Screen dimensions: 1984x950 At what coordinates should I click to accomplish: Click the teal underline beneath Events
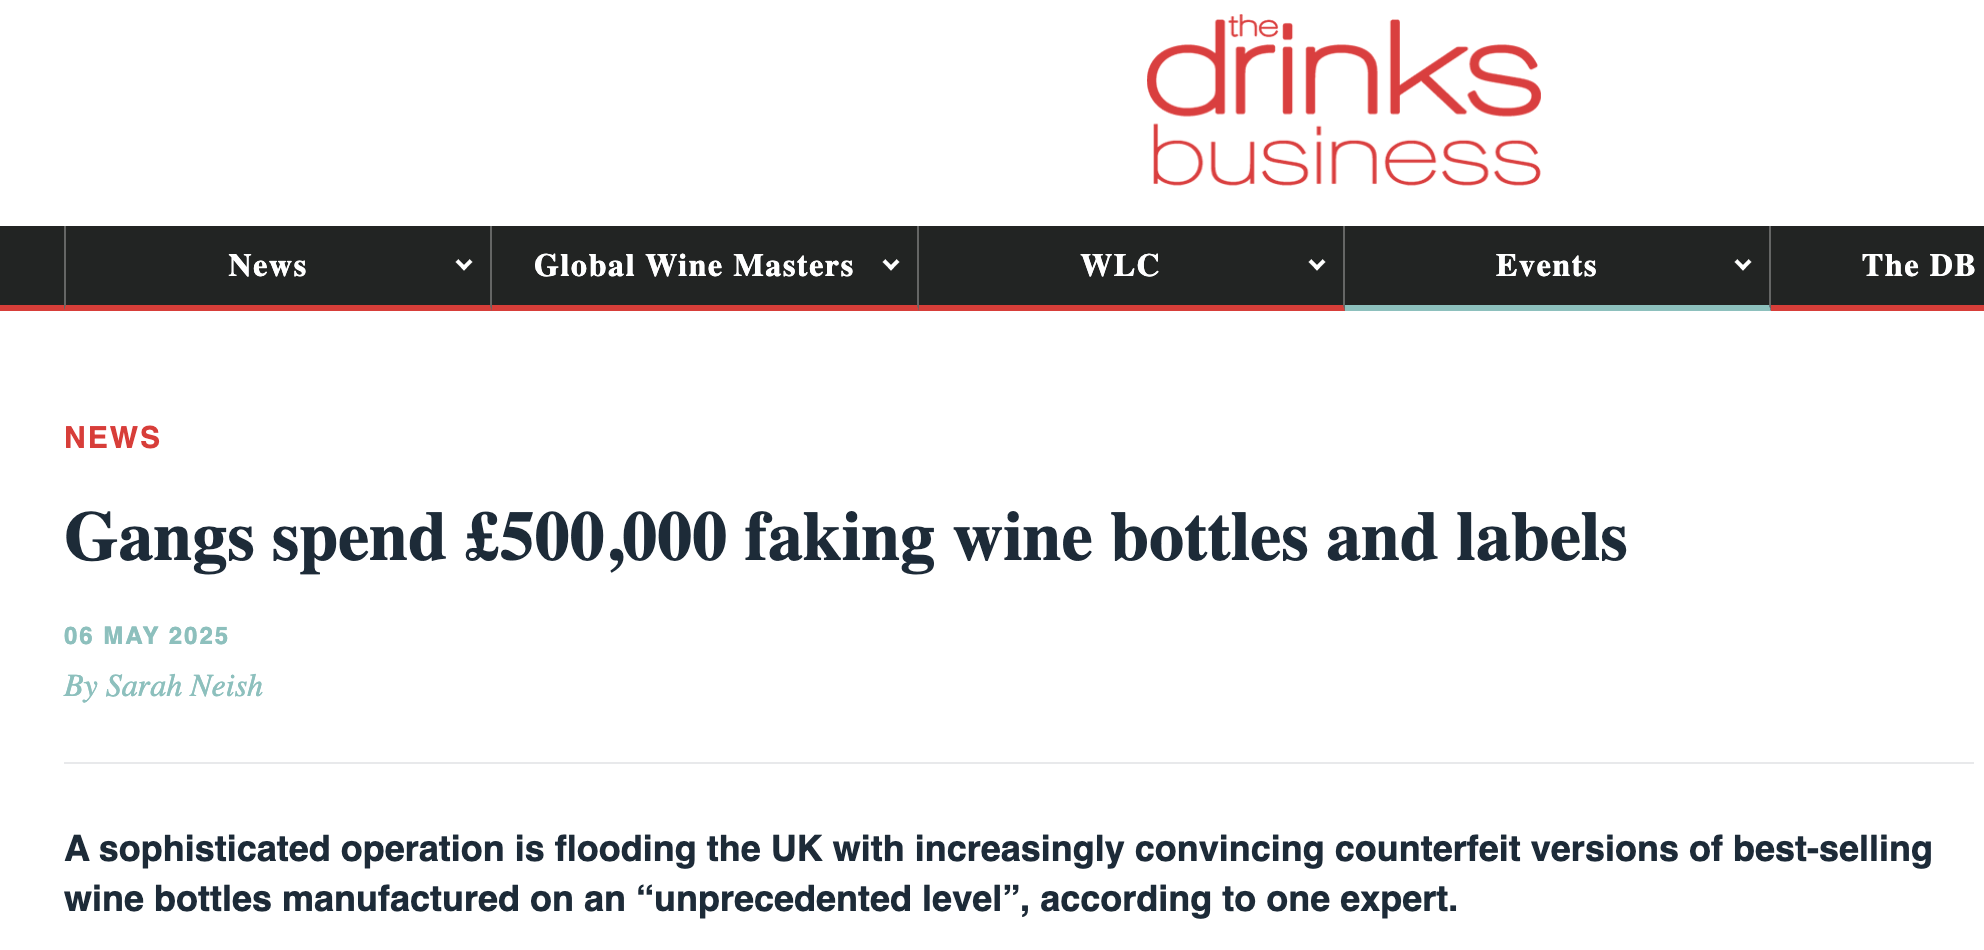tap(1557, 308)
